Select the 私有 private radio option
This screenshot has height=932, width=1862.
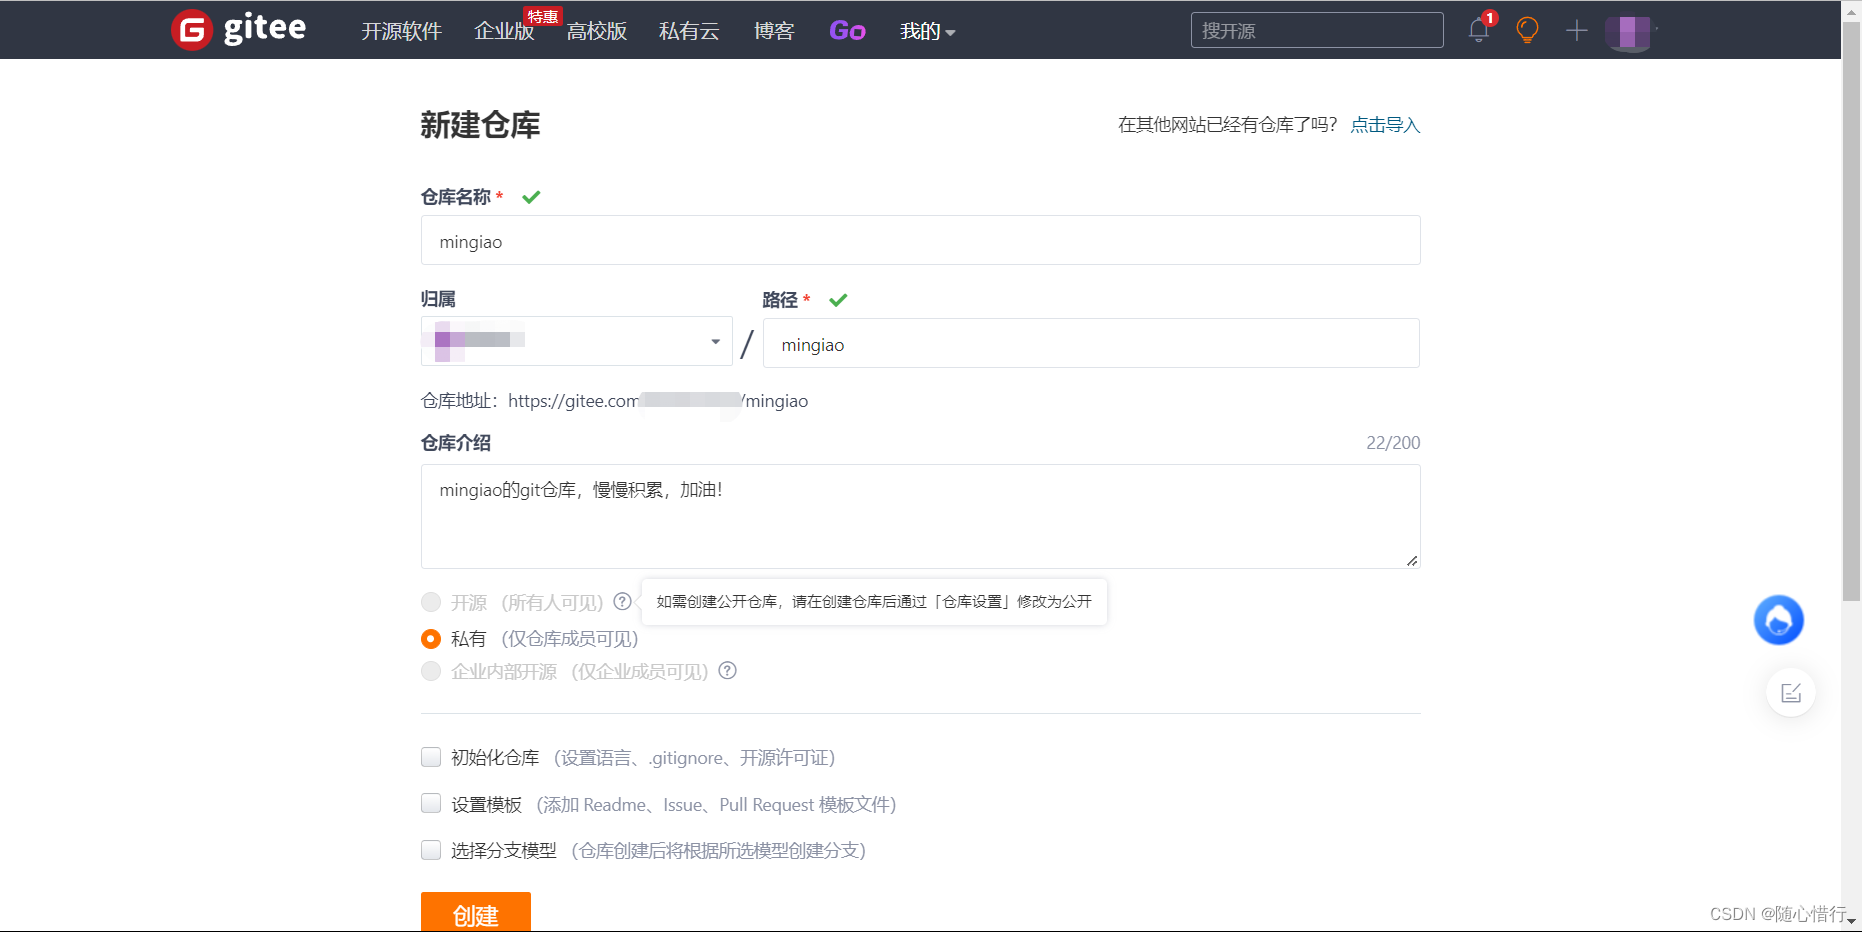(x=431, y=638)
